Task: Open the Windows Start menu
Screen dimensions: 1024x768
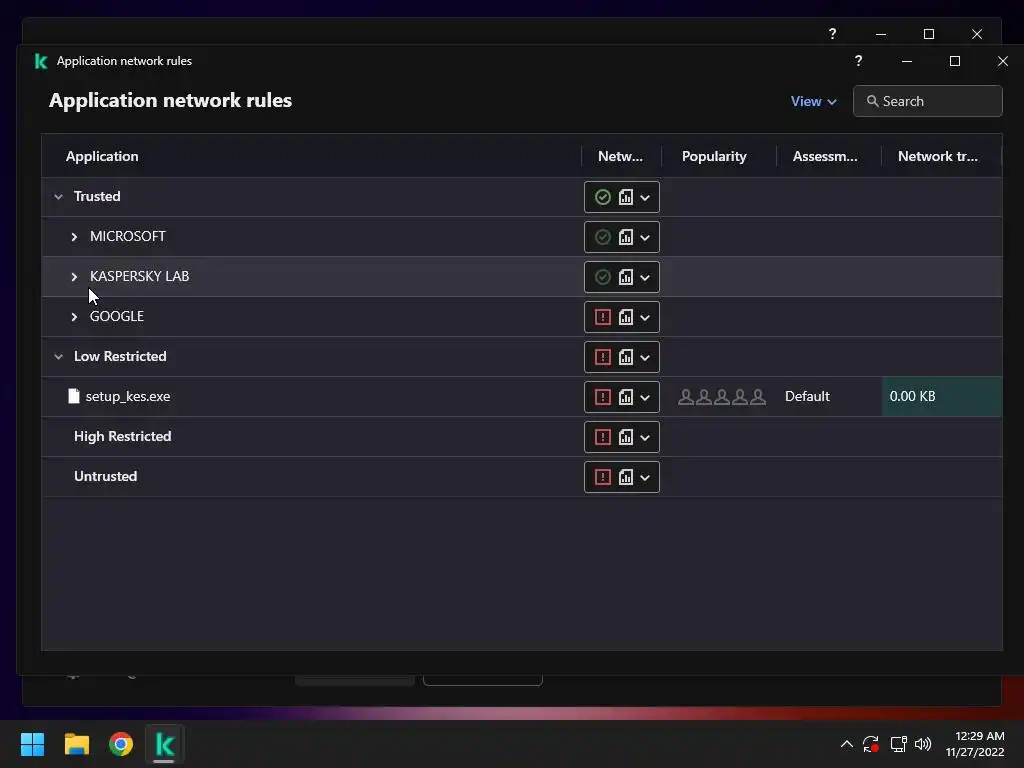Action: click(x=32, y=744)
